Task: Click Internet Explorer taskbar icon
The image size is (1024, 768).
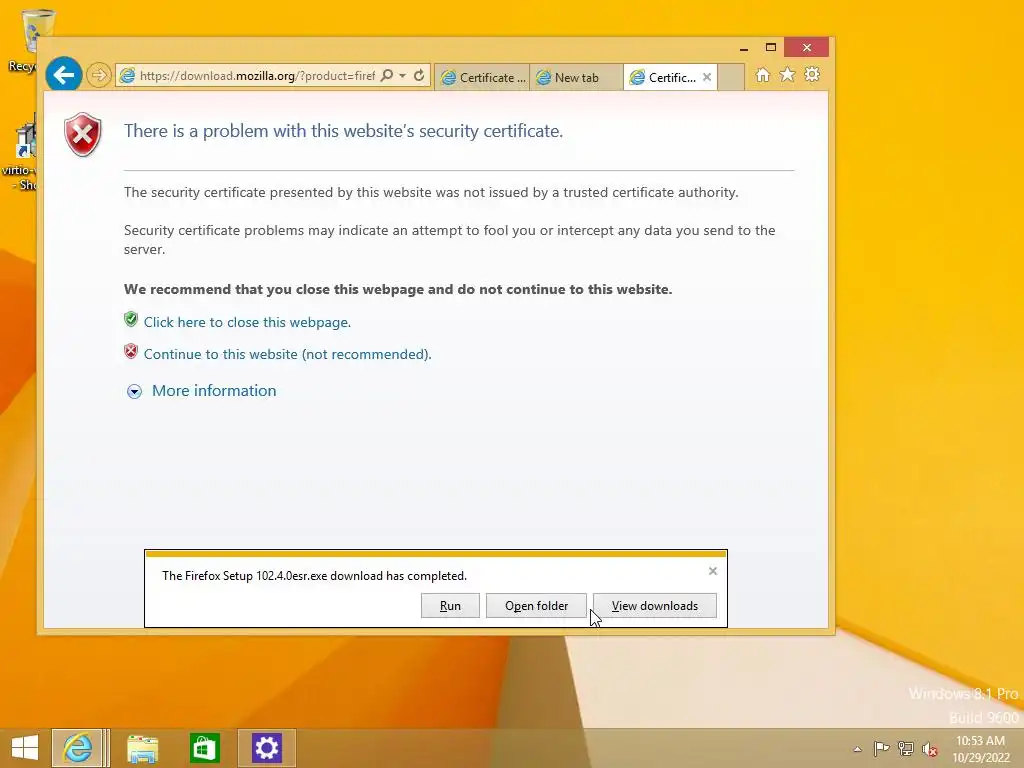Action: click(77, 748)
